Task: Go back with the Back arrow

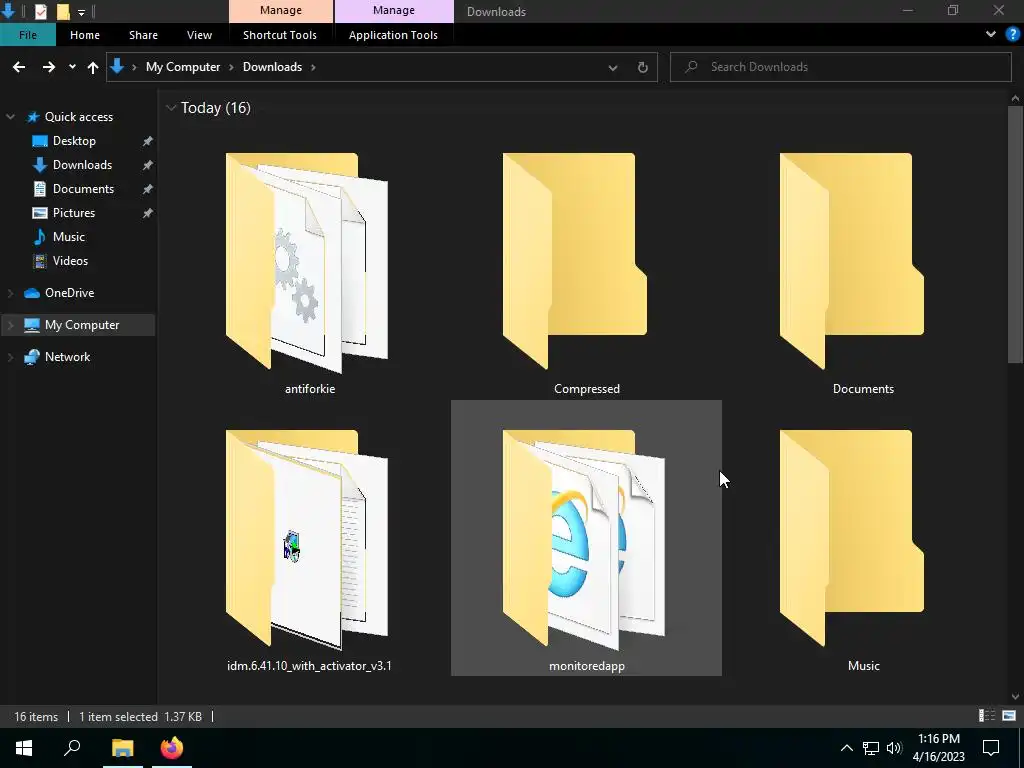Action: click(x=19, y=67)
